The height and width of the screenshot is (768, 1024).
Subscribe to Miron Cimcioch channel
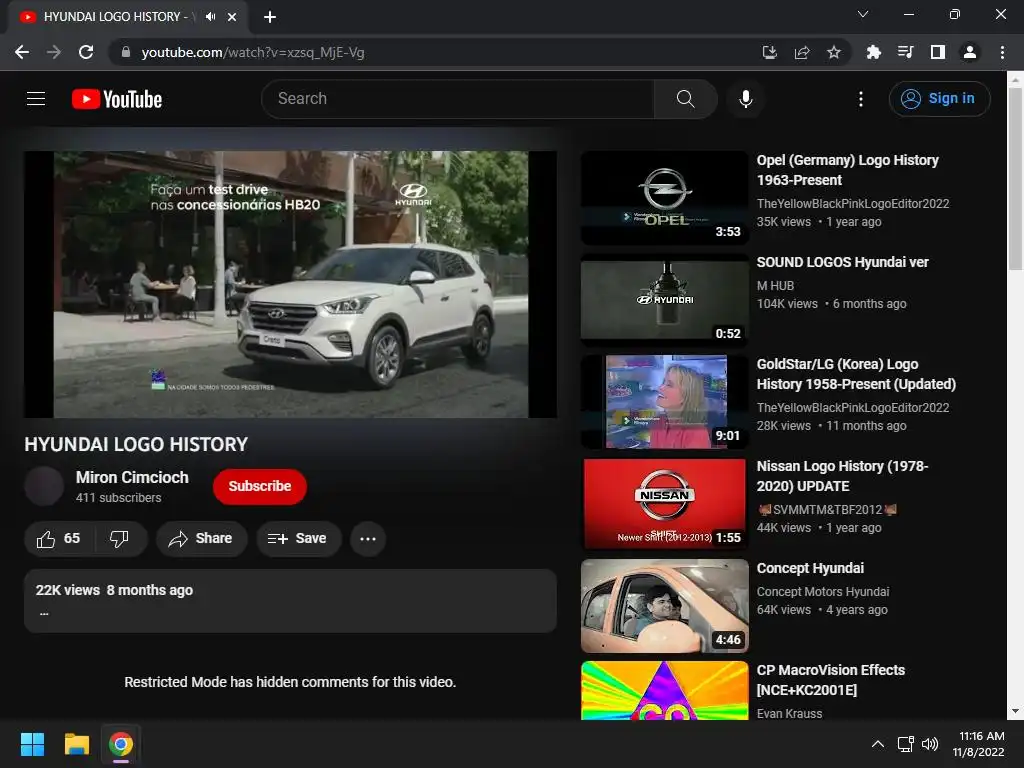tap(259, 487)
